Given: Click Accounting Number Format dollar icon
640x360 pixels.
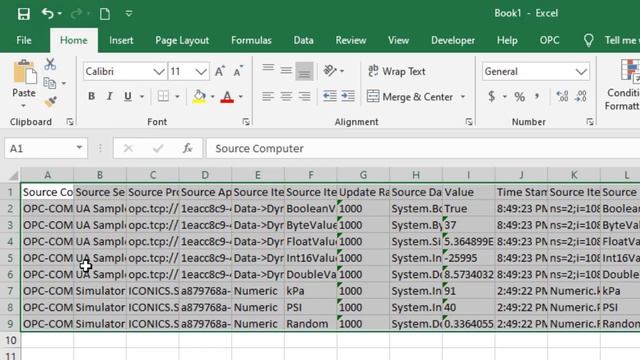Looking at the screenshot, I should point(492,97).
